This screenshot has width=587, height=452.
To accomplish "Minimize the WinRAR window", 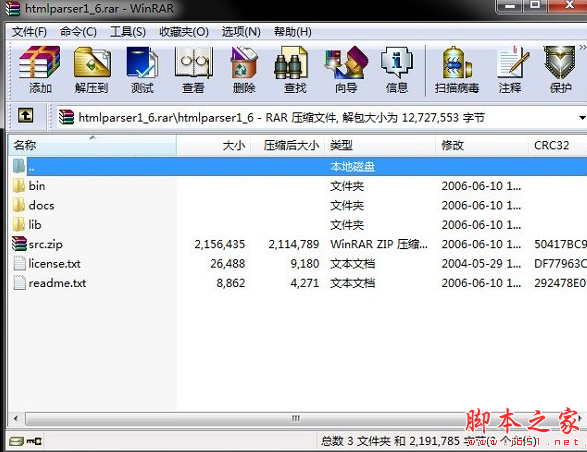I will [510, 6].
